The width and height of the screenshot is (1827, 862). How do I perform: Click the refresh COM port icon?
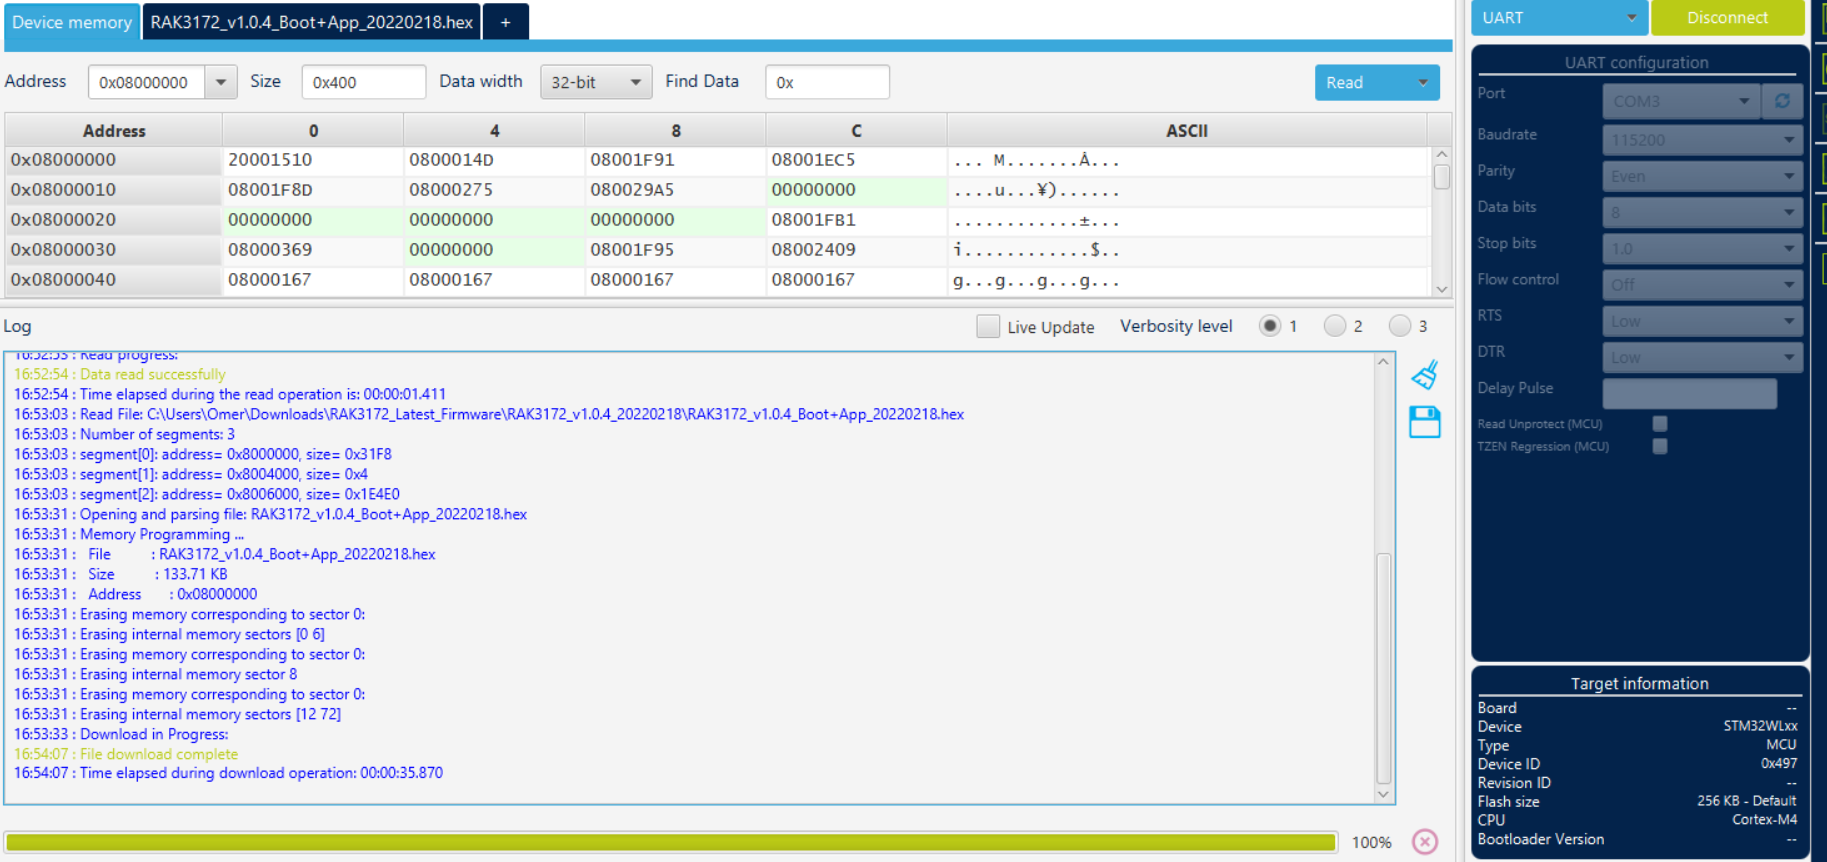coord(1782,101)
